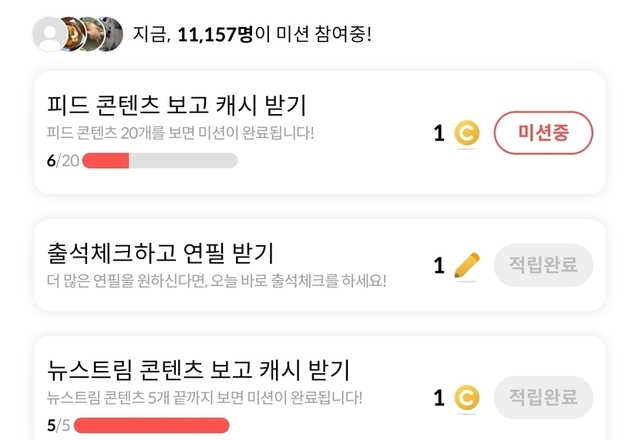The height and width of the screenshot is (440, 640).
Task: Click the completed 뉴스트림 progress bar
Action: [150, 425]
